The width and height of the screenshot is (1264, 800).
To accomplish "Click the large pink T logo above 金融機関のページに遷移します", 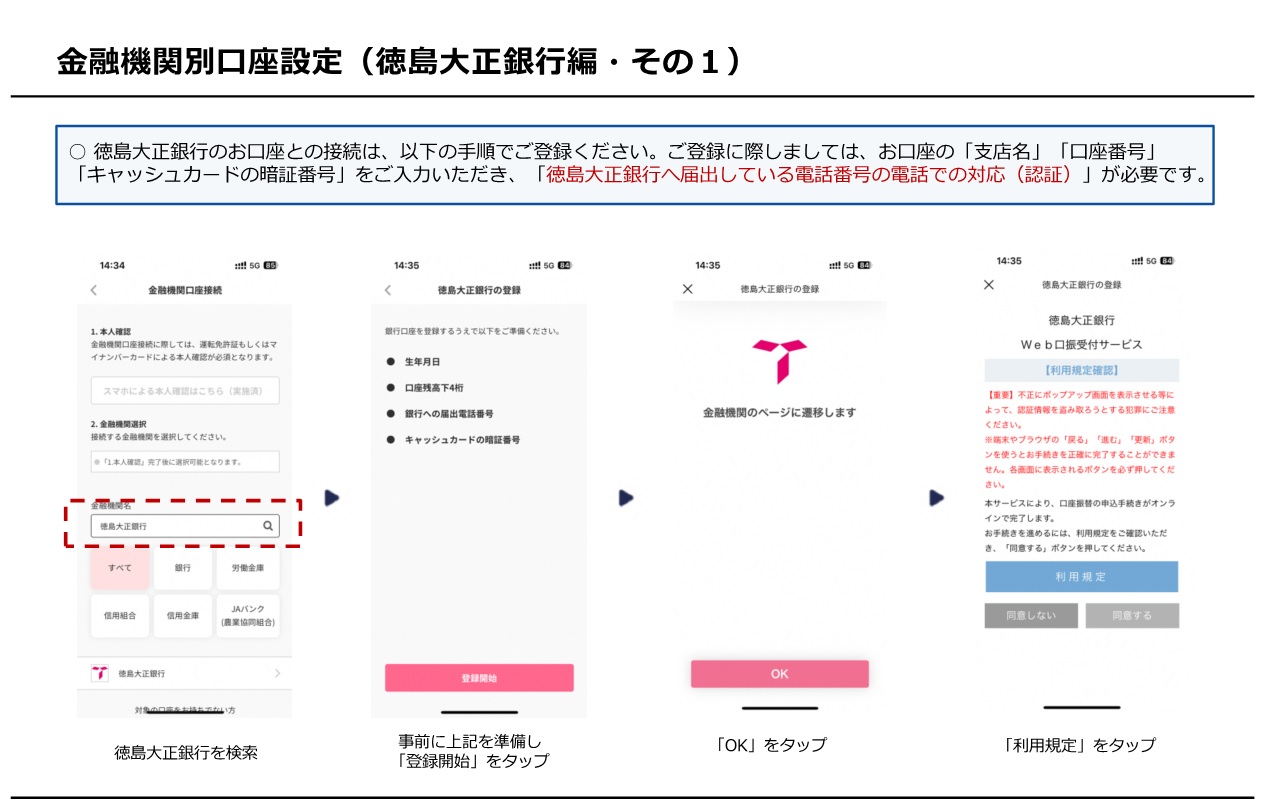I will click(x=779, y=360).
